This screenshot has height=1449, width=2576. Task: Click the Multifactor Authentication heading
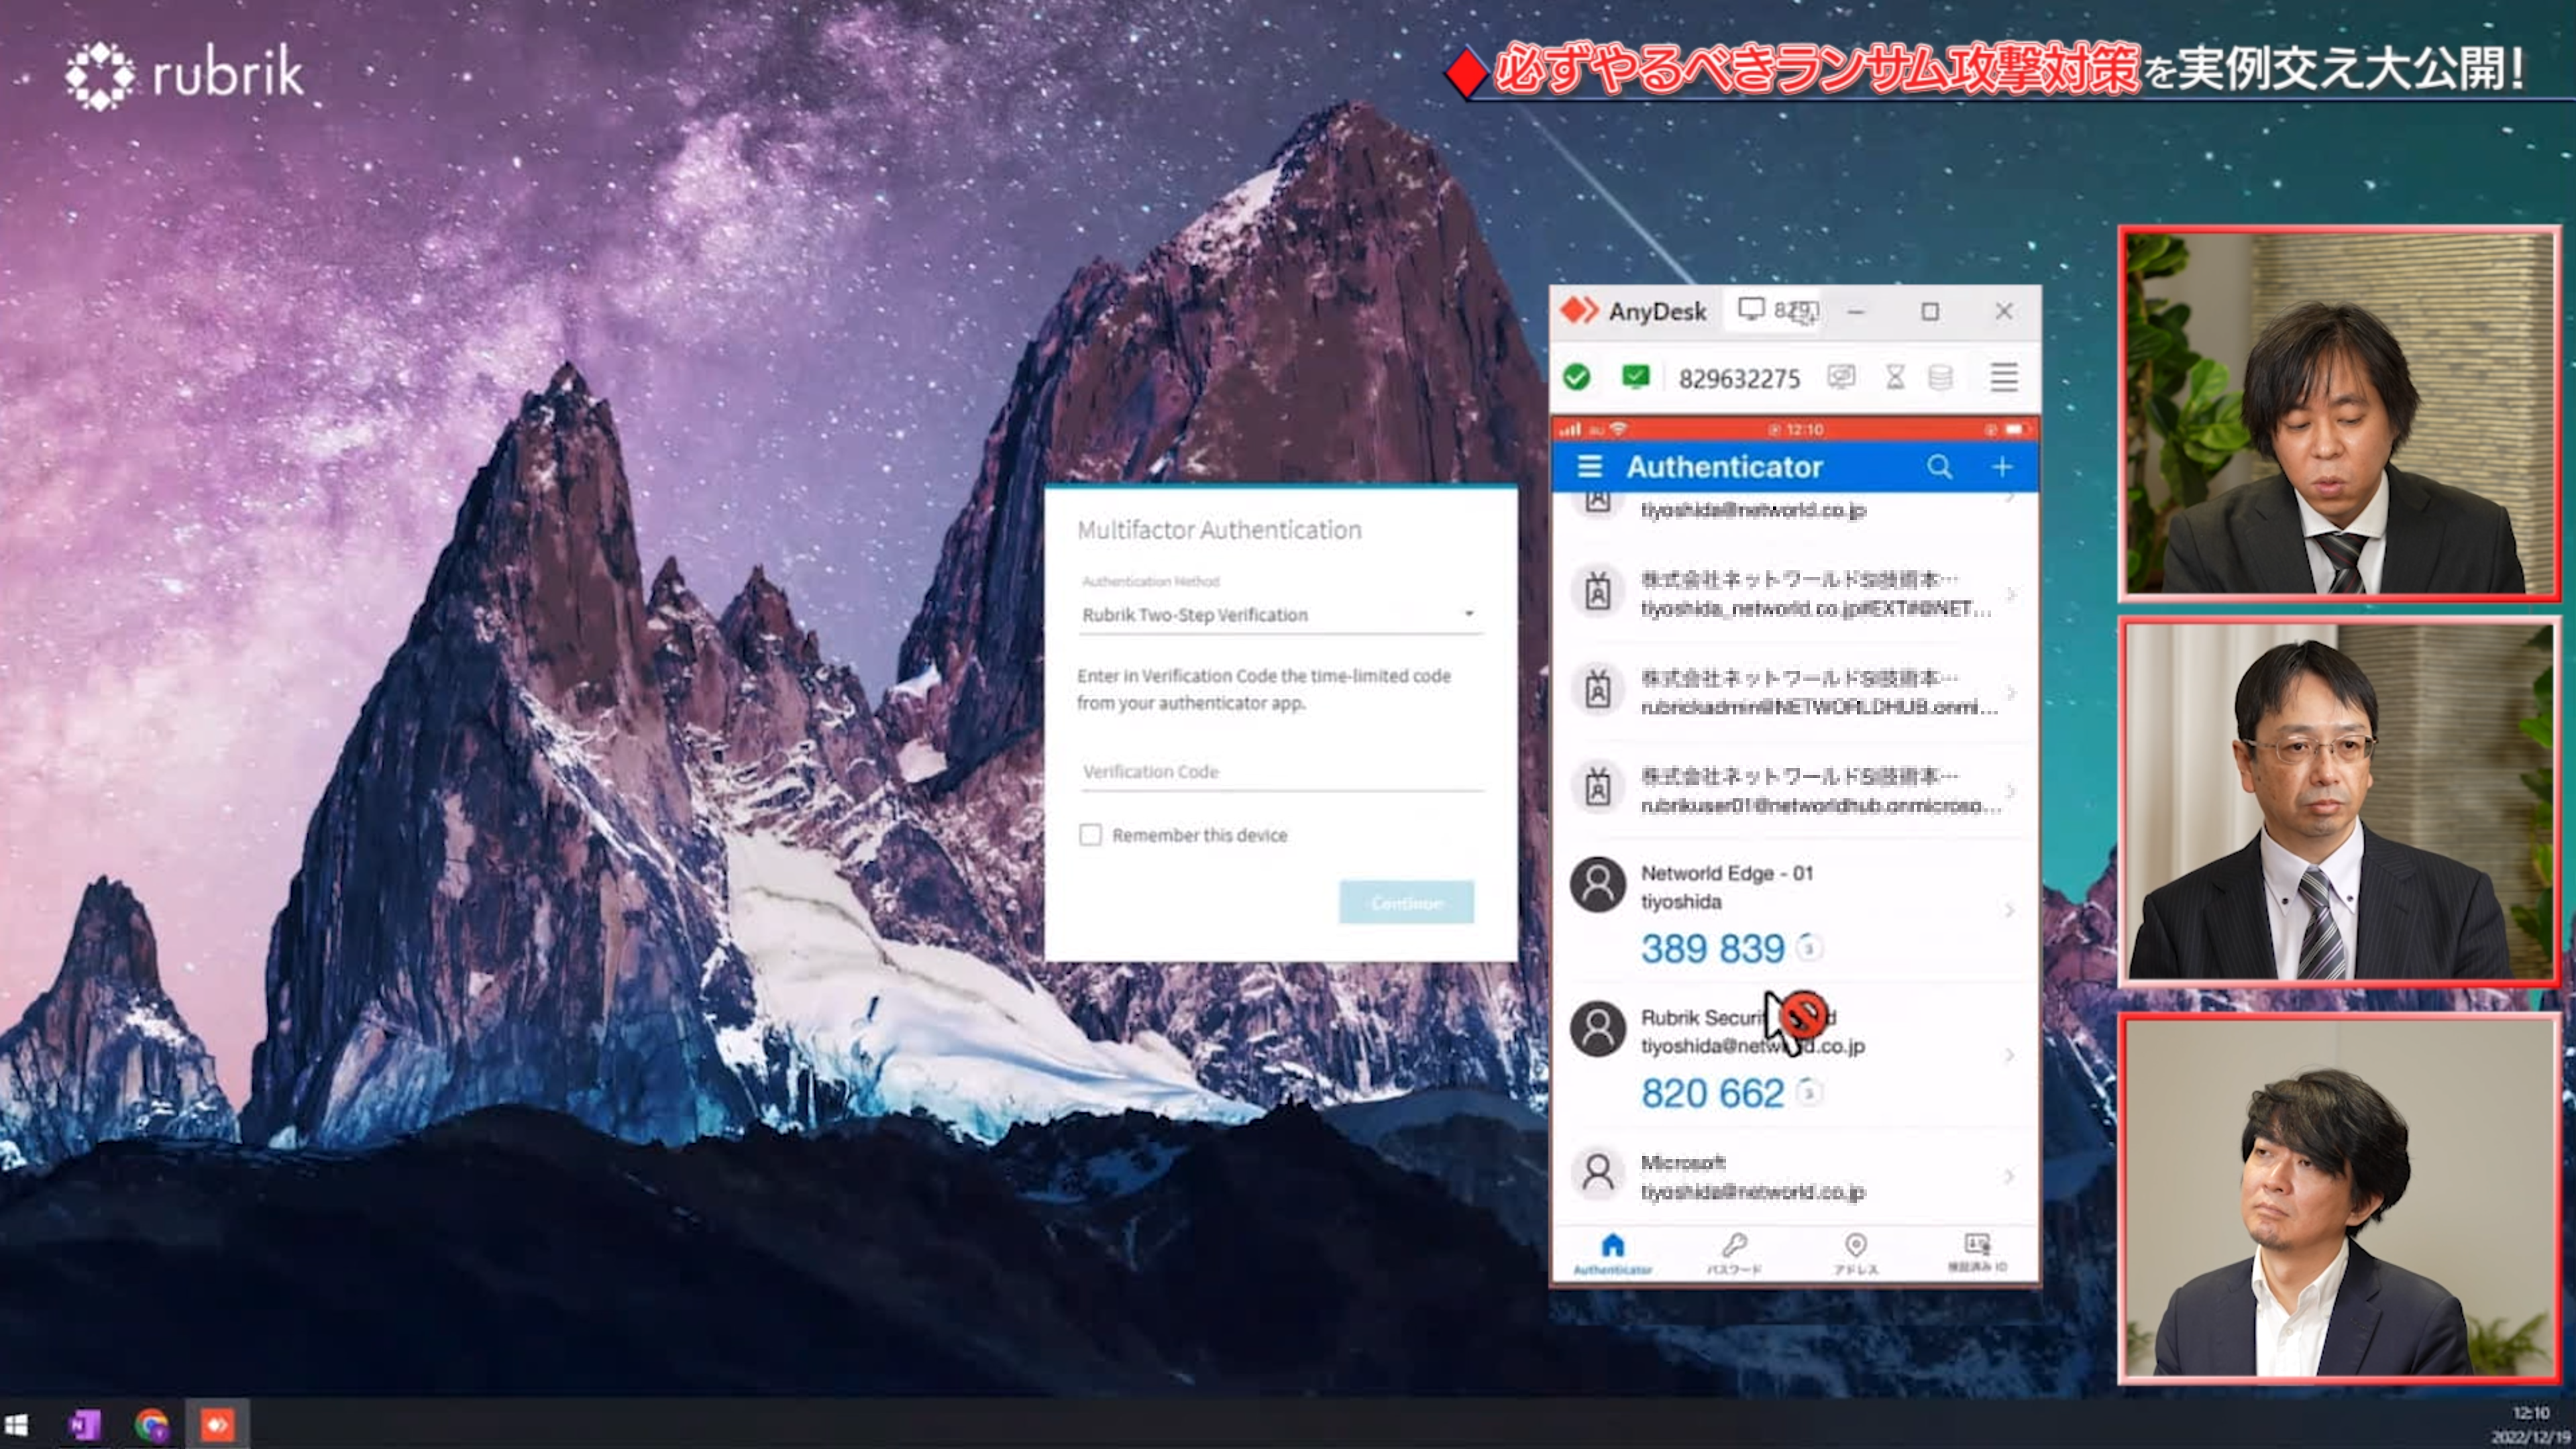pos(1219,530)
